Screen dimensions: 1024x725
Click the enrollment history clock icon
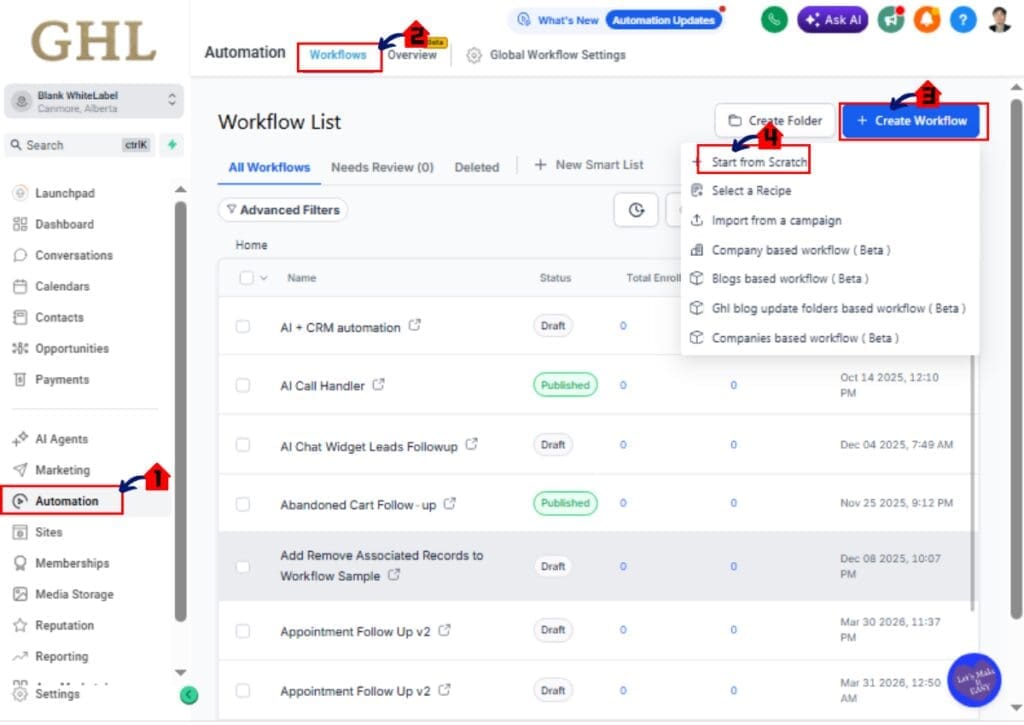tap(636, 210)
